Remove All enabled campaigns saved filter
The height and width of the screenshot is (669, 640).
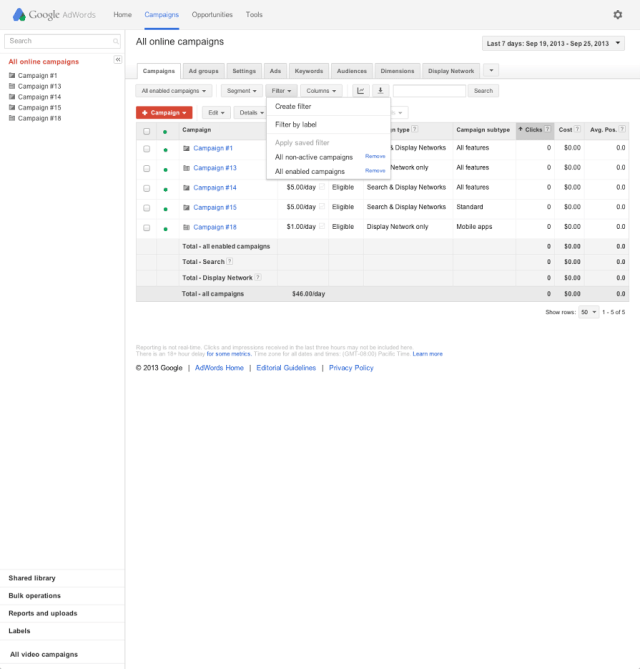[375, 170]
